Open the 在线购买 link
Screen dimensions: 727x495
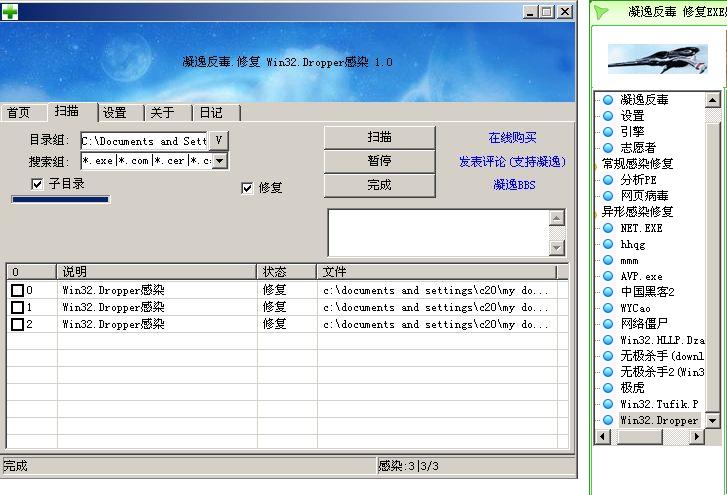512,138
